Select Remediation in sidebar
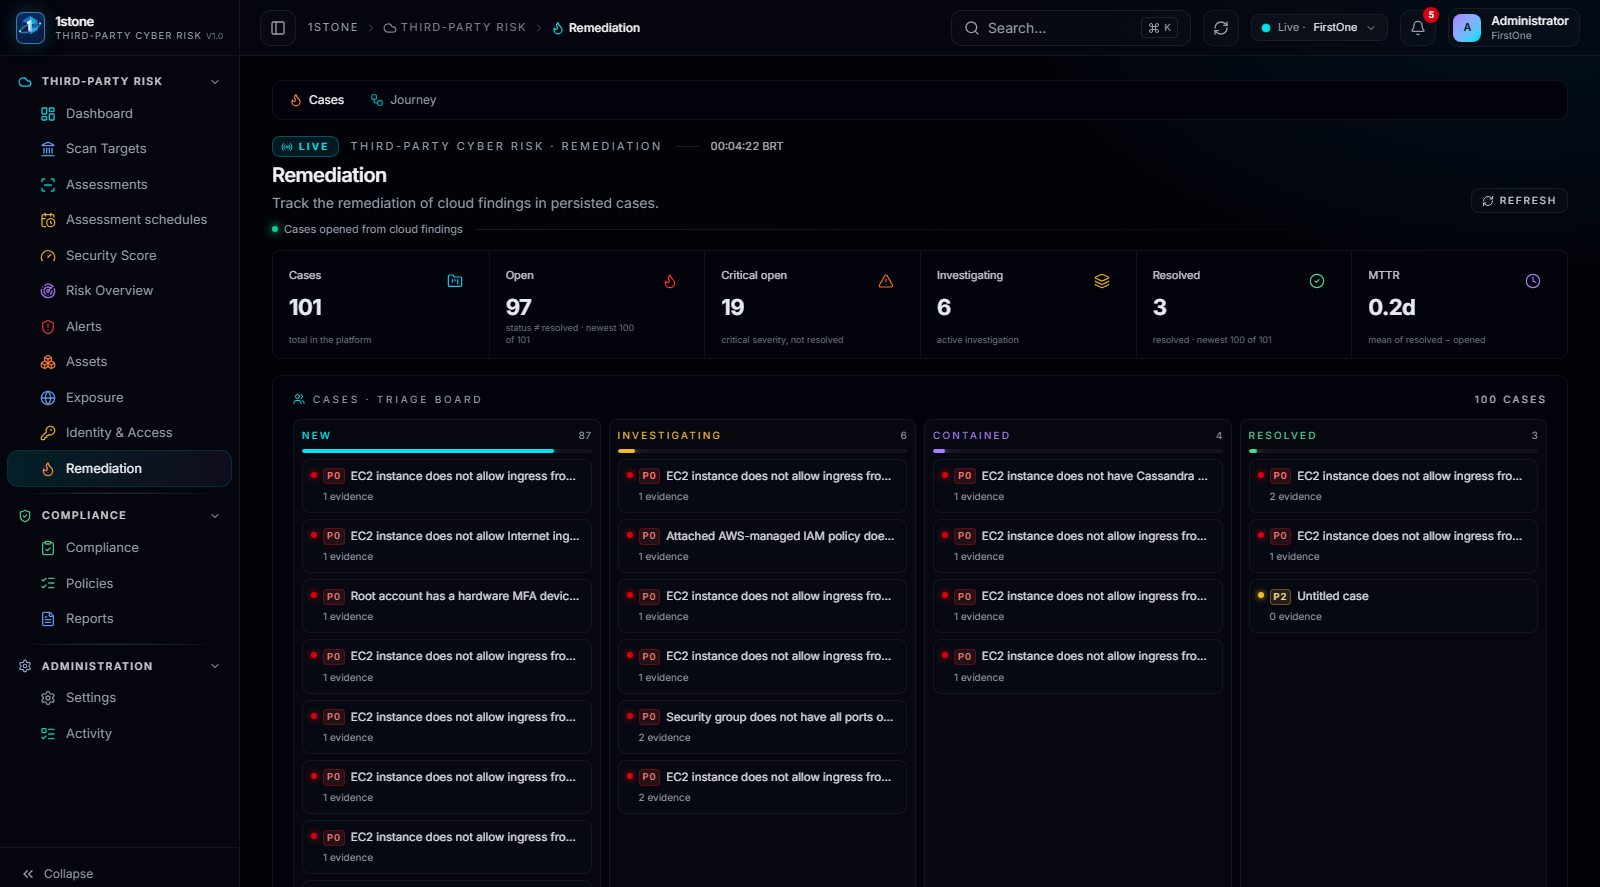Image resolution: width=1600 pixels, height=887 pixels. (119, 469)
